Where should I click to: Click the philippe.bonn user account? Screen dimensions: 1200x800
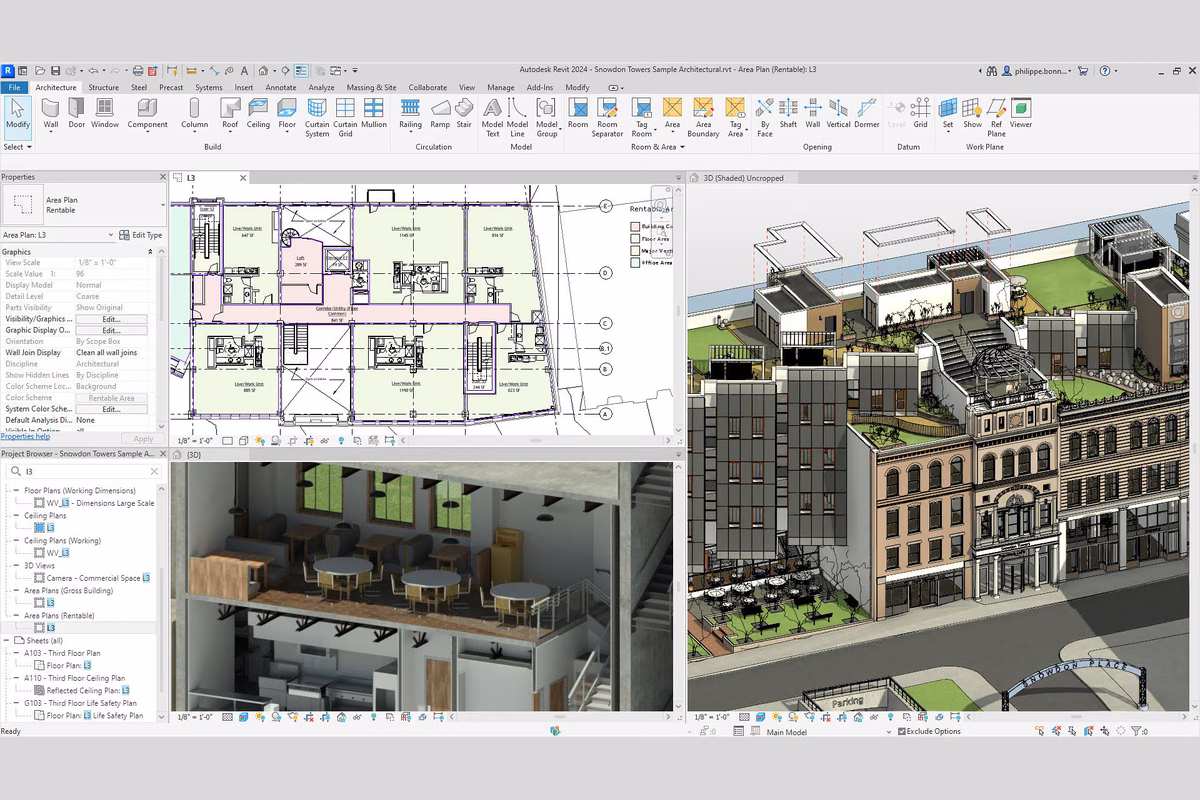1036,71
